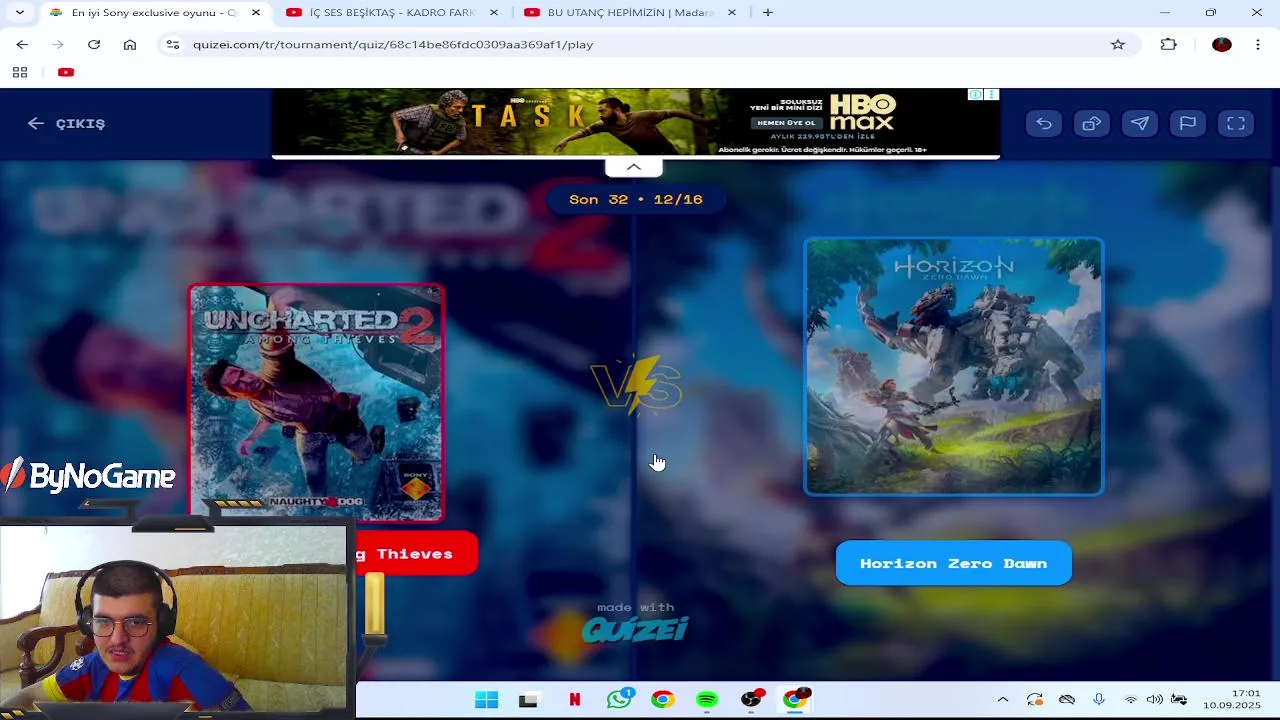Viewport: 1280px width, 720px height.
Task: View site information icon in address bar
Action: (173, 44)
